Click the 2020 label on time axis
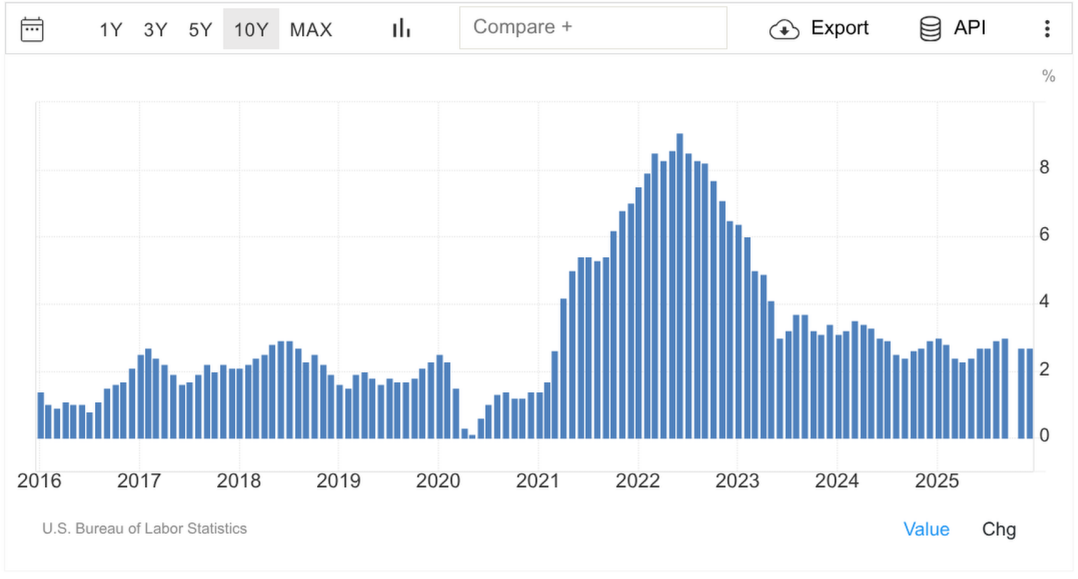Viewport: 1078px width, 579px height. [438, 481]
